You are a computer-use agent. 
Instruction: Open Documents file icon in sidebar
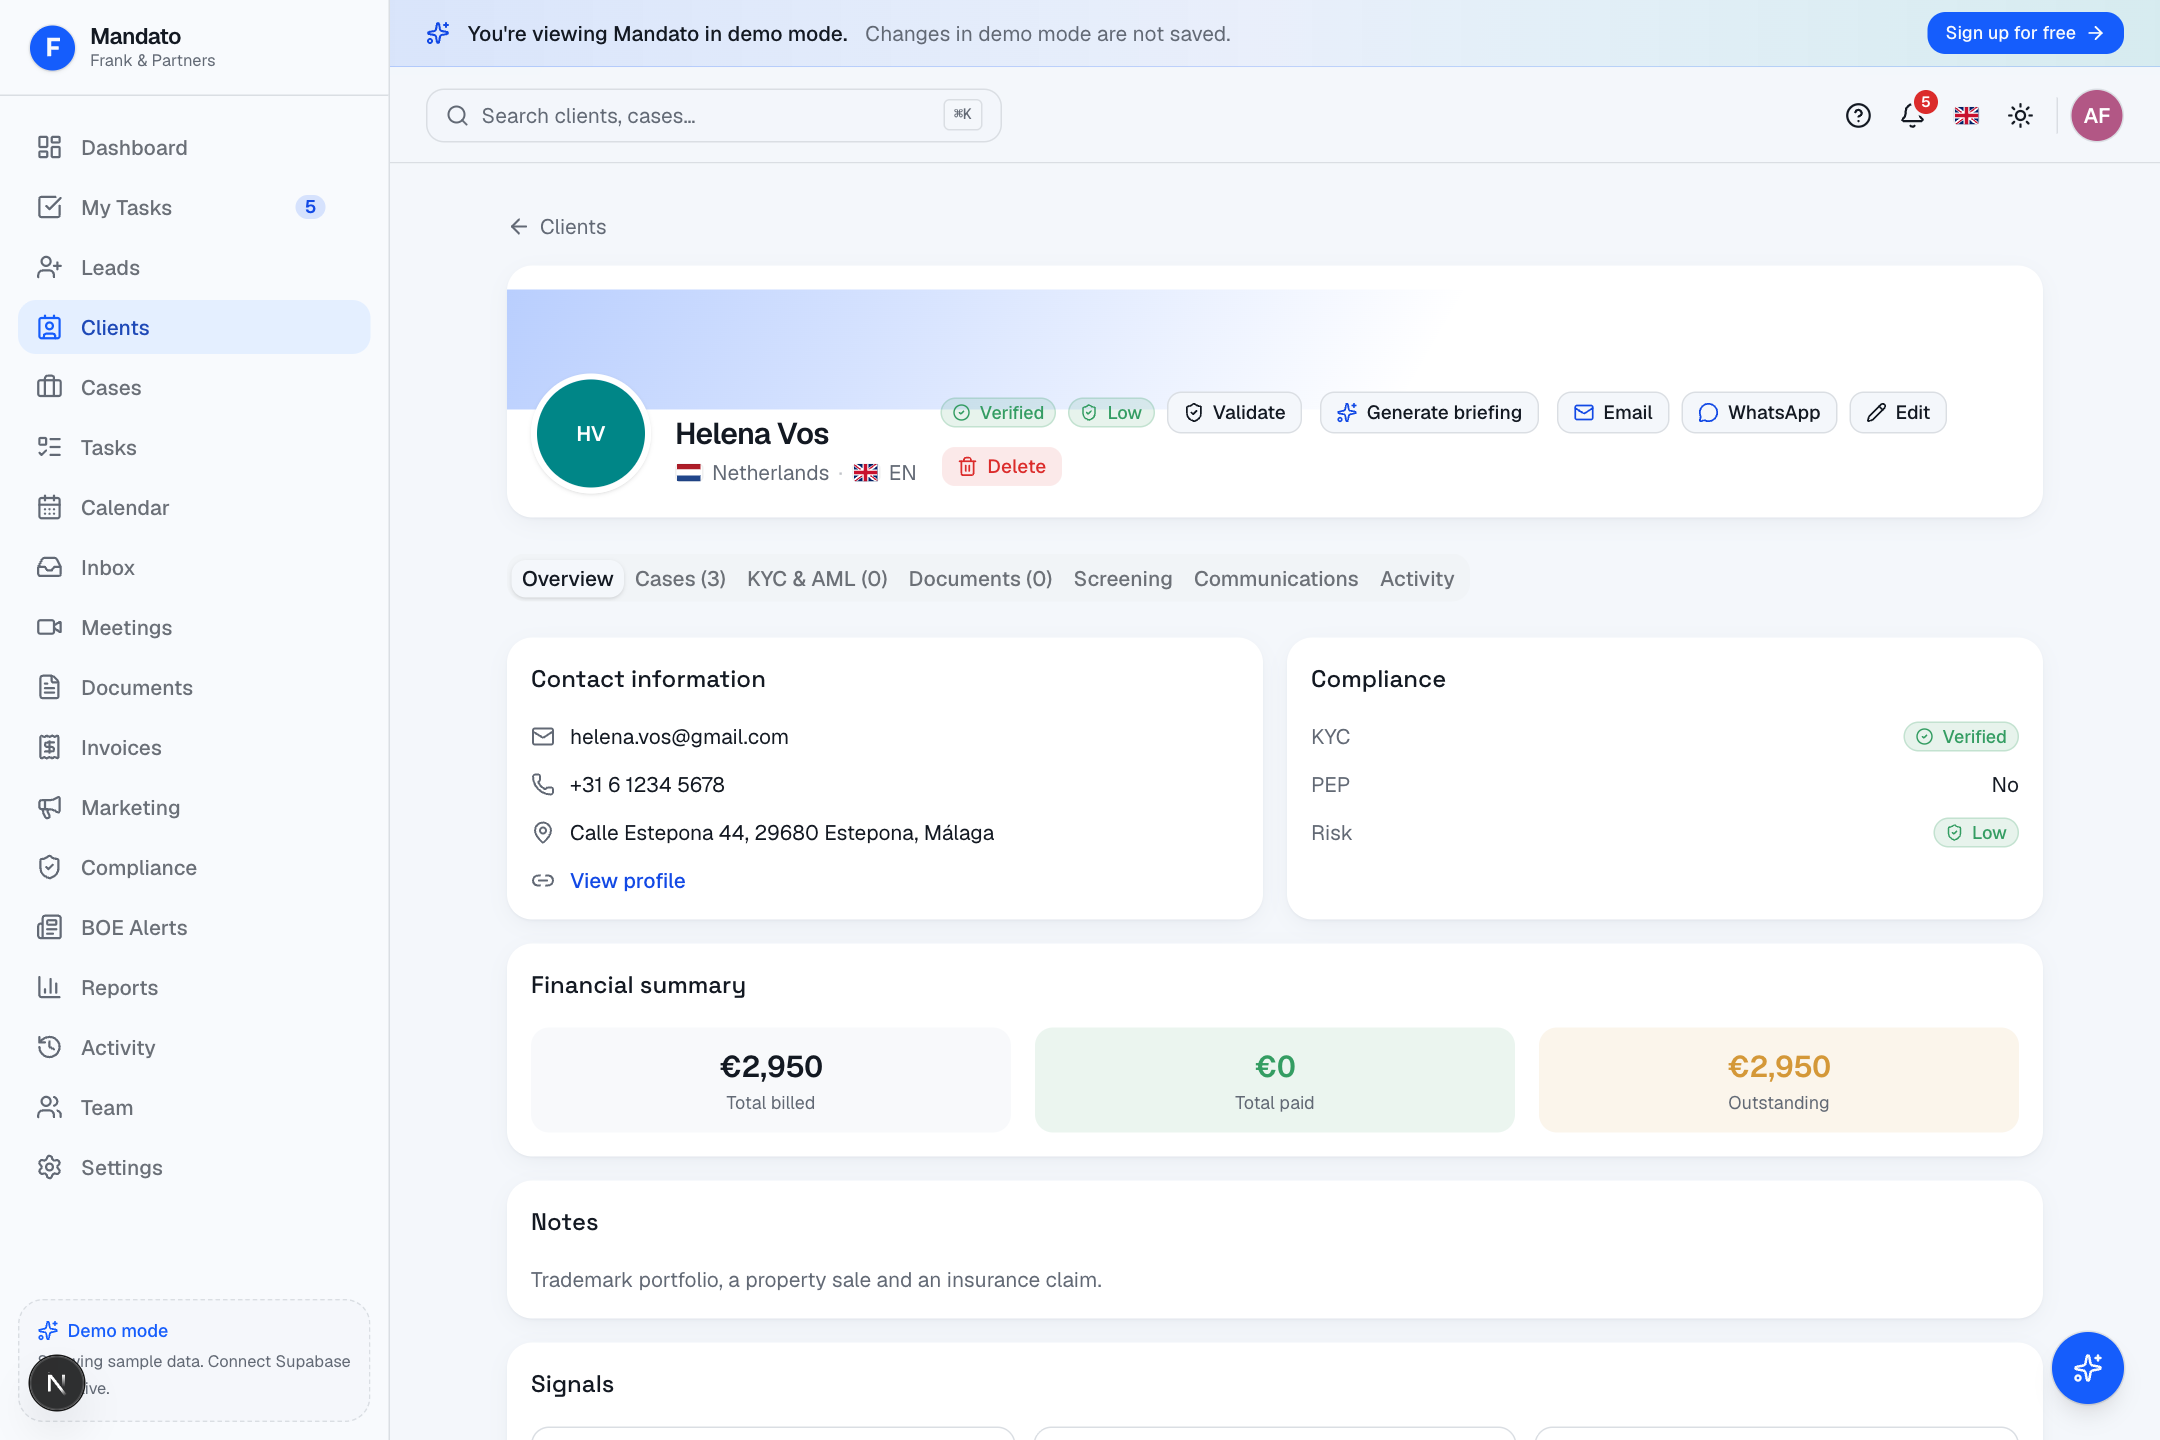point(49,687)
